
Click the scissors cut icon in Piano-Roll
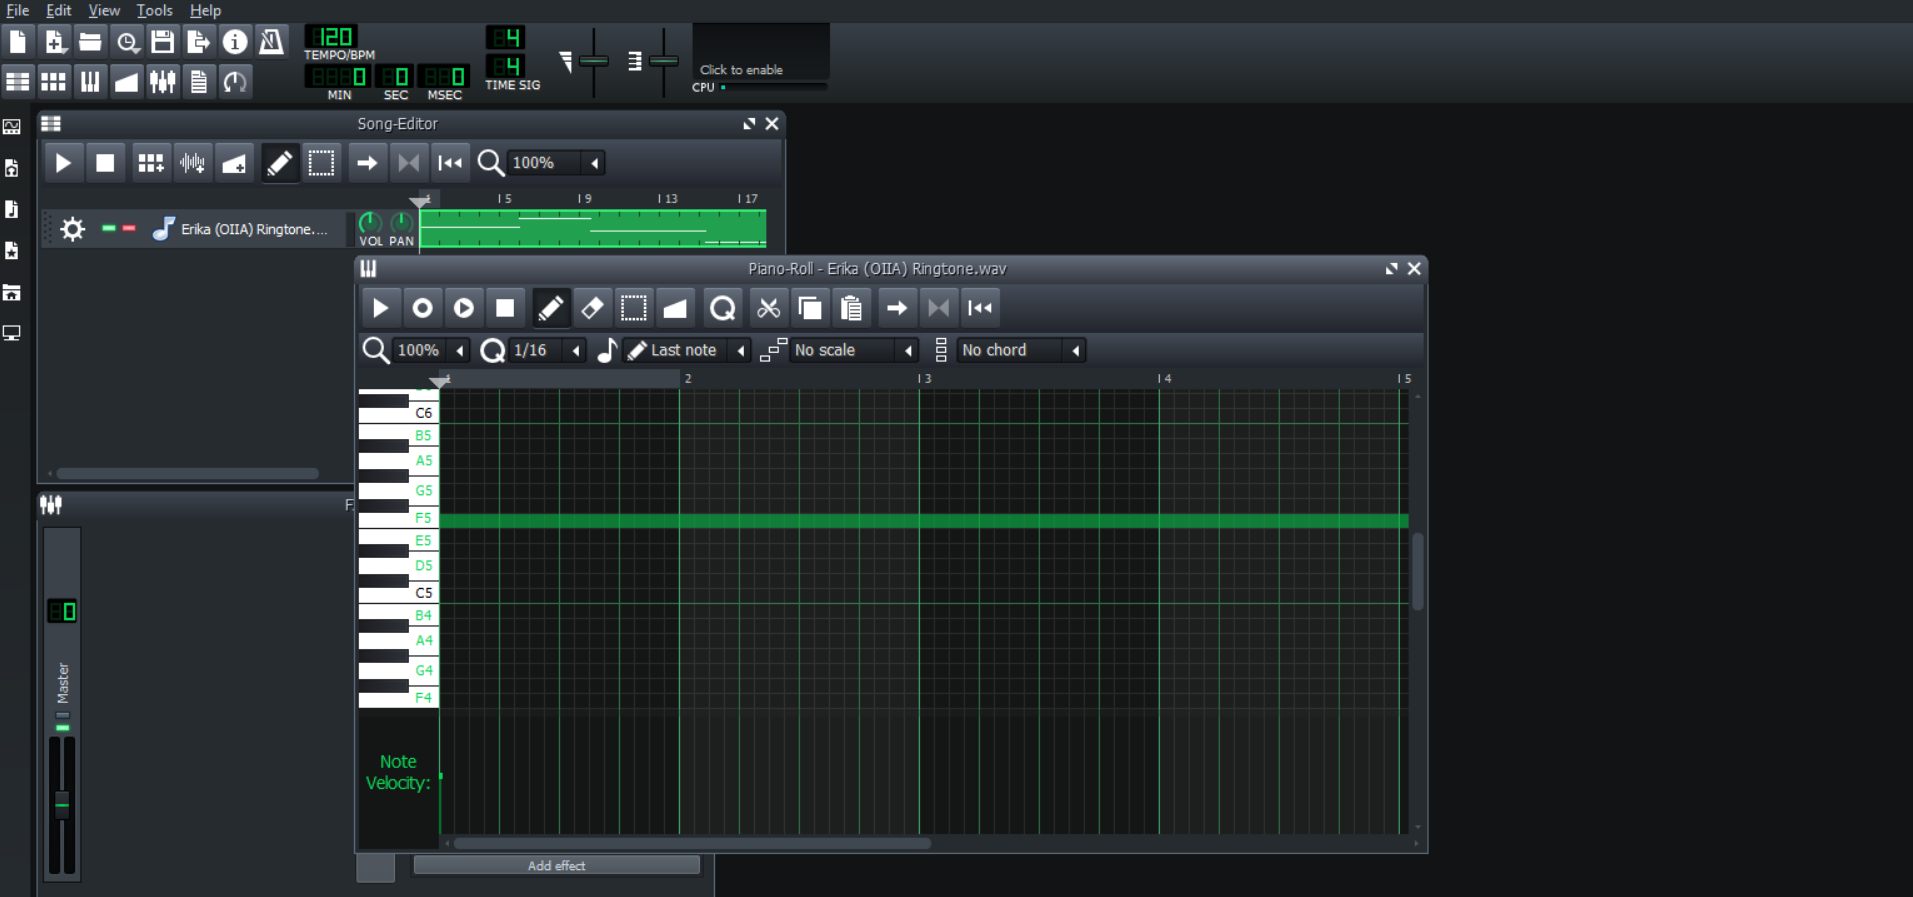tap(768, 308)
